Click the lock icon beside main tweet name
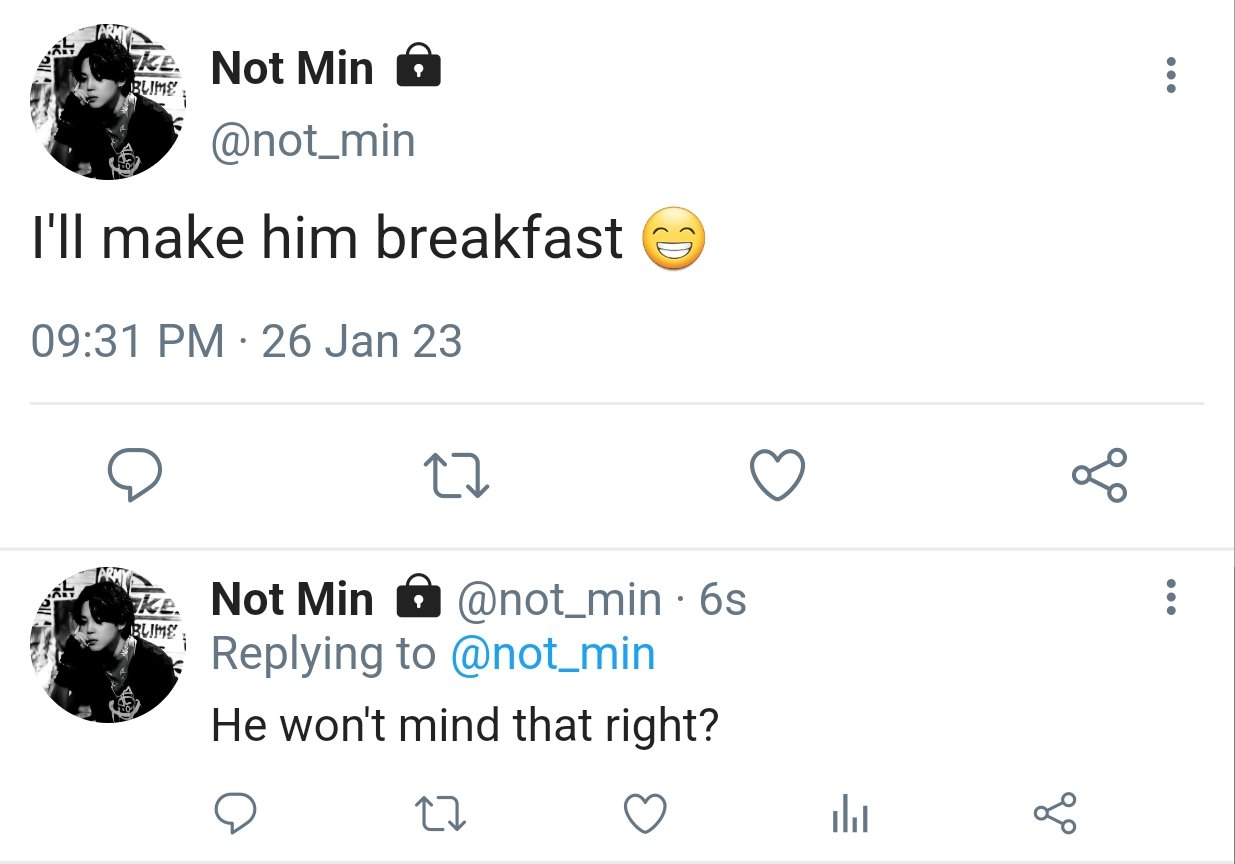Image resolution: width=1235 pixels, height=864 pixels. coord(419,68)
